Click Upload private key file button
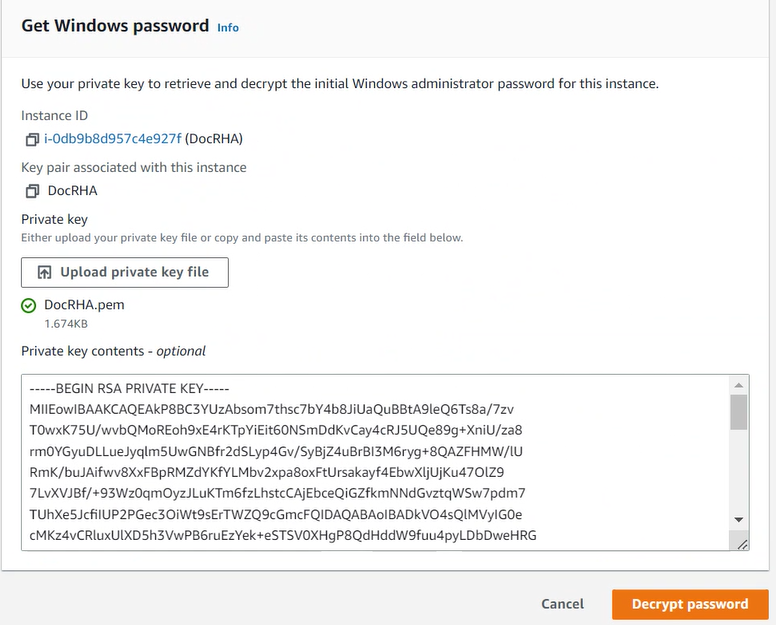This screenshot has height=625, width=776. pos(125,272)
